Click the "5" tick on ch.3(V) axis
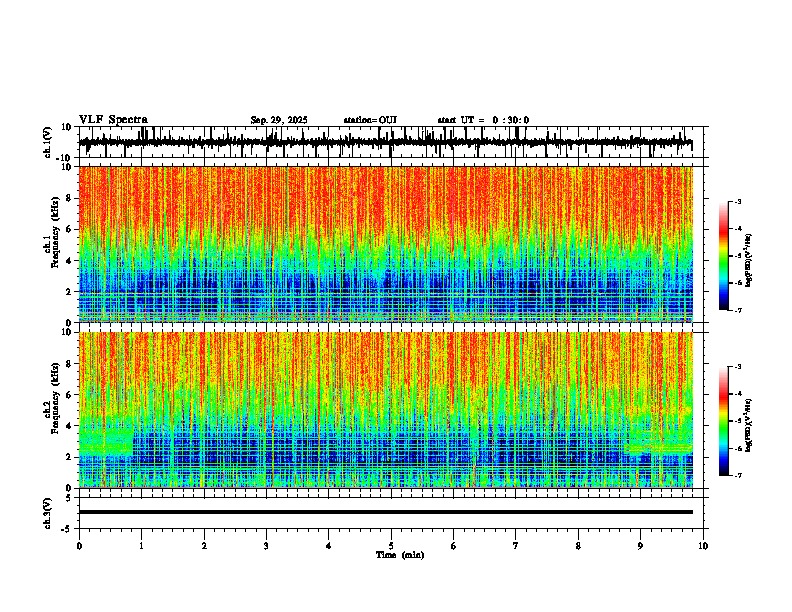 coord(69,498)
